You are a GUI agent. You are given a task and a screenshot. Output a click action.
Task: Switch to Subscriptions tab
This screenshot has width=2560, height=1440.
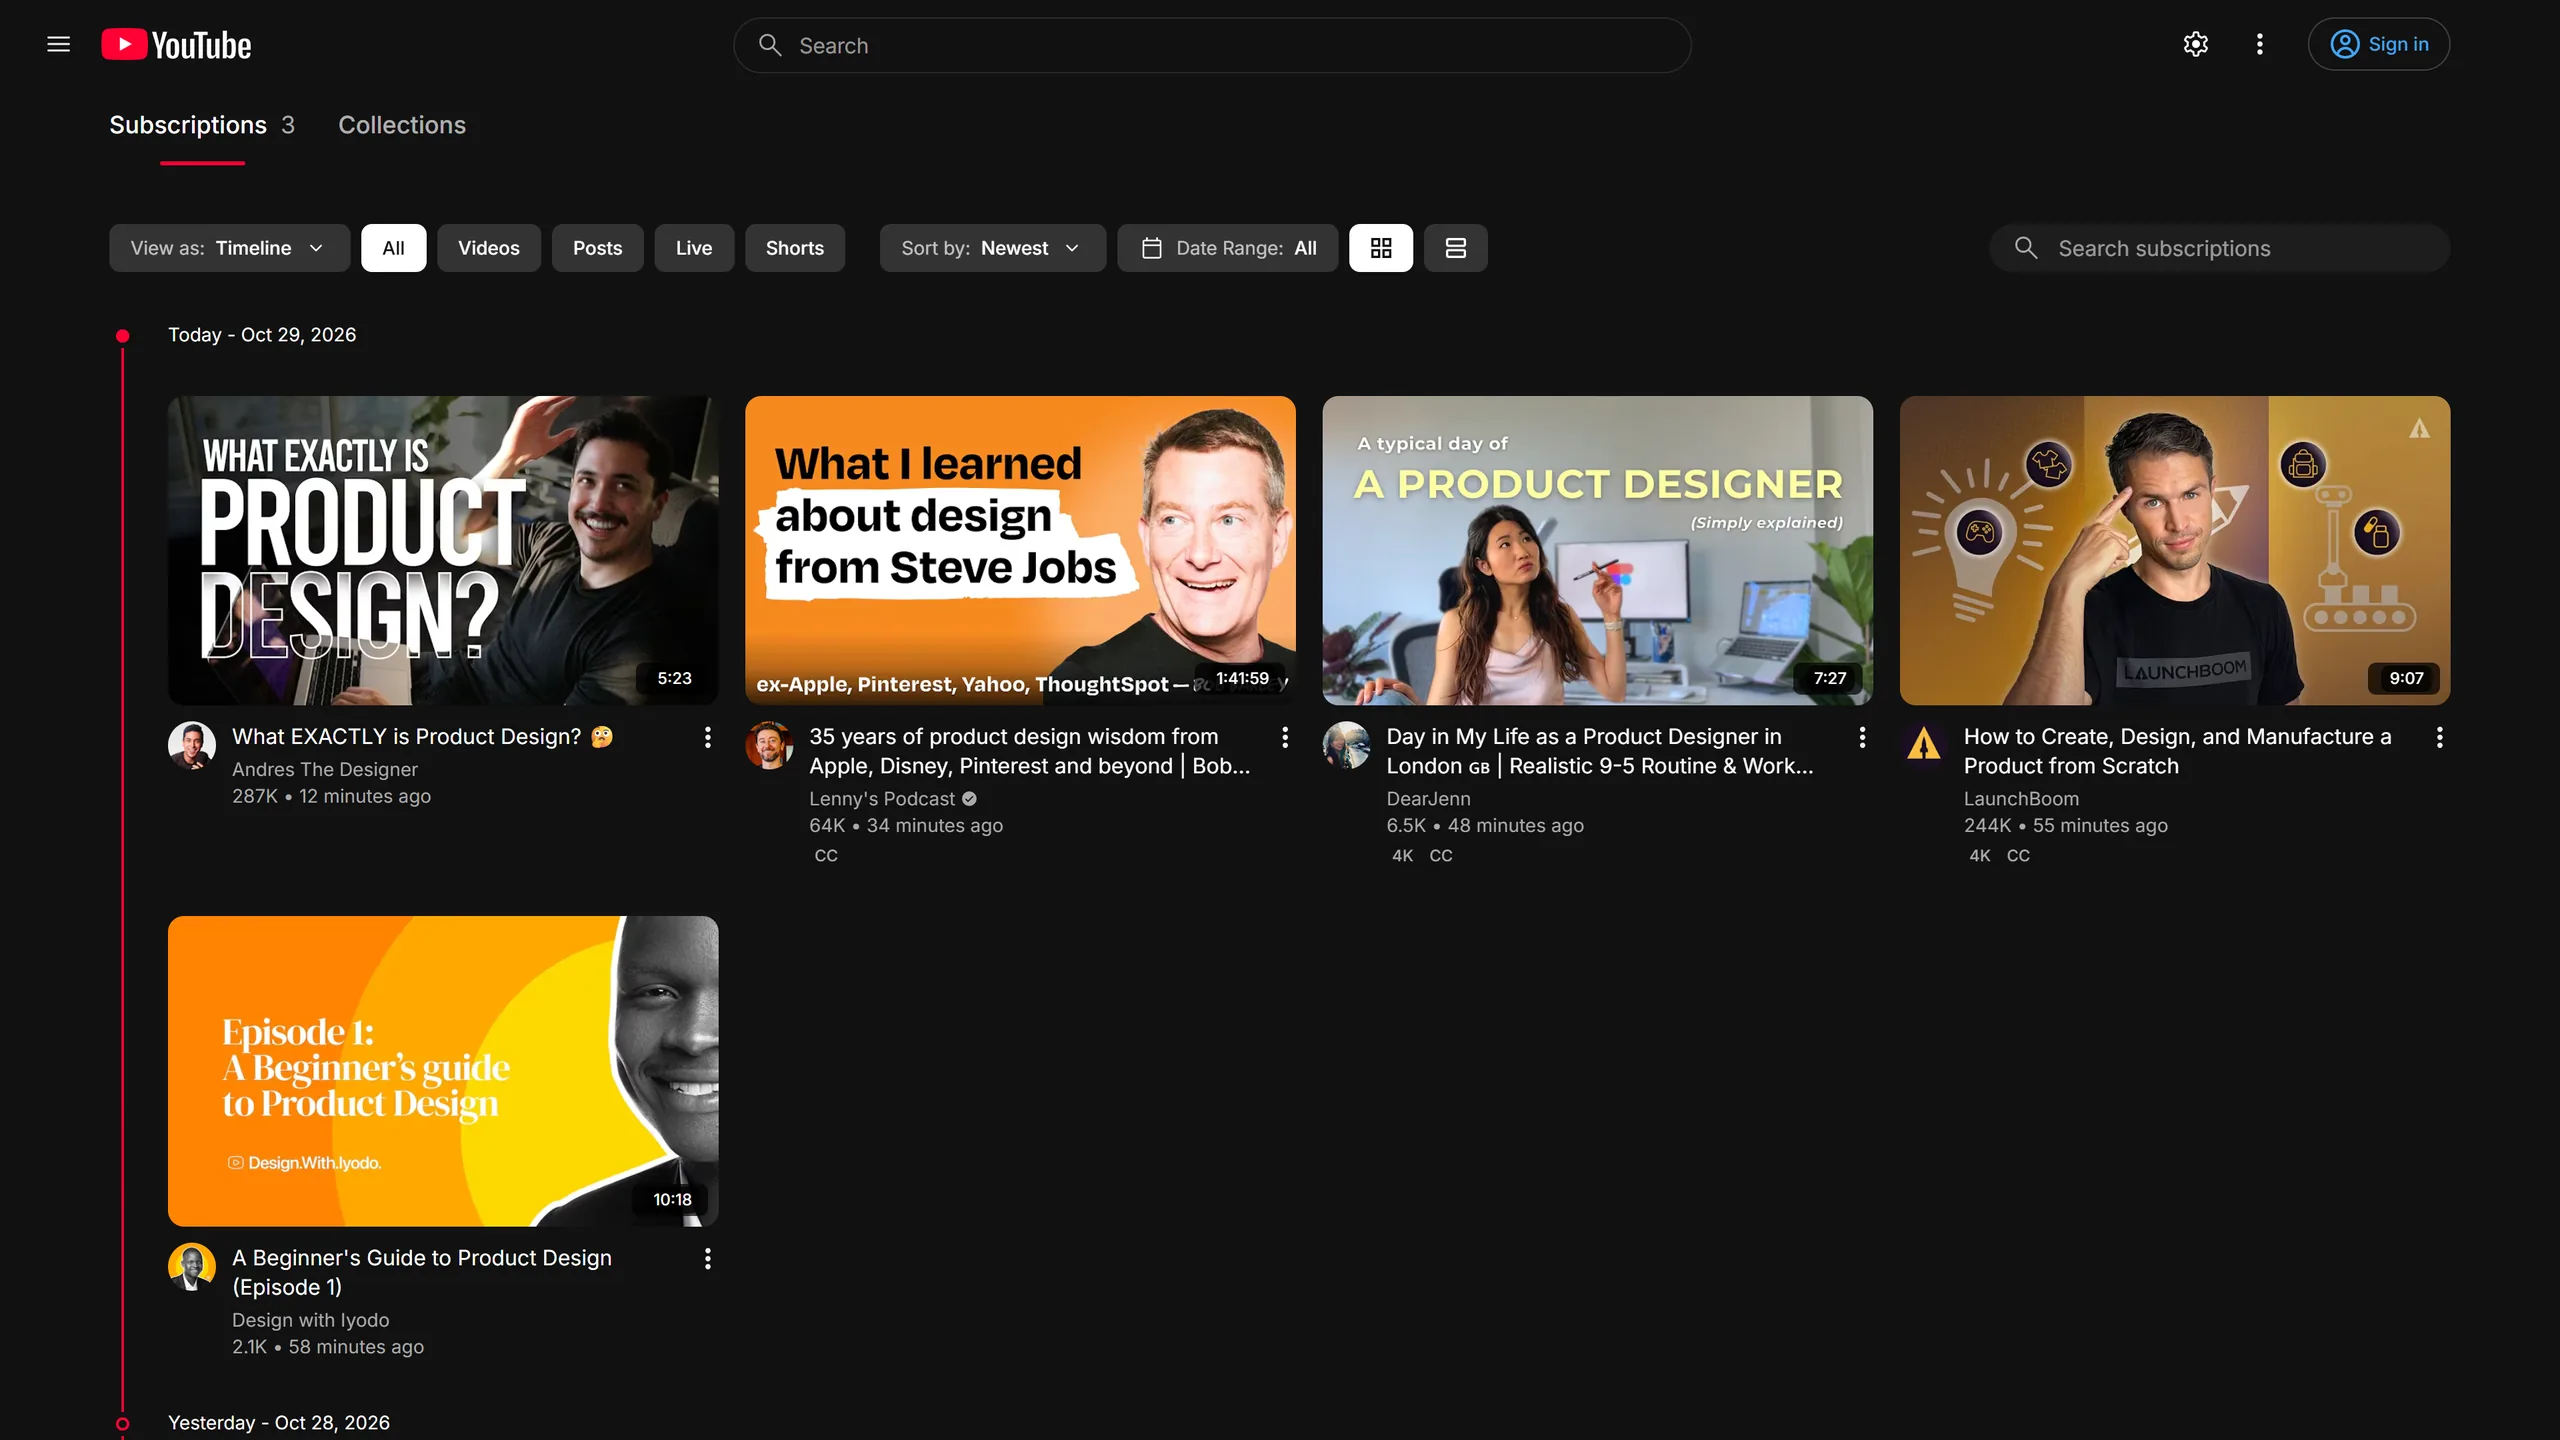click(x=202, y=125)
